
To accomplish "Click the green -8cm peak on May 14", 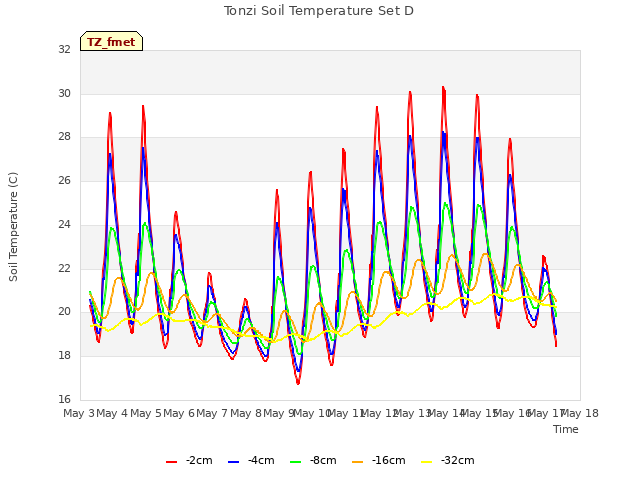I will (445, 203).
